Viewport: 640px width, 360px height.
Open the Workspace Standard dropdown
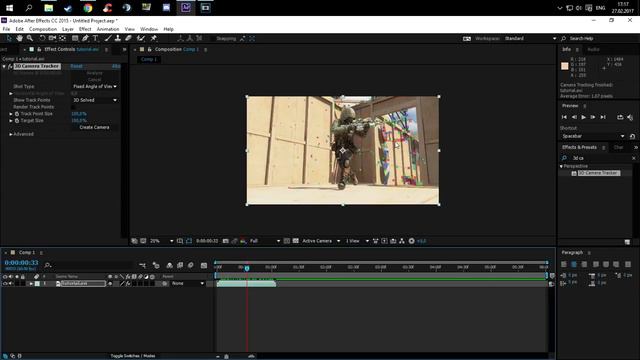coord(530,38)
